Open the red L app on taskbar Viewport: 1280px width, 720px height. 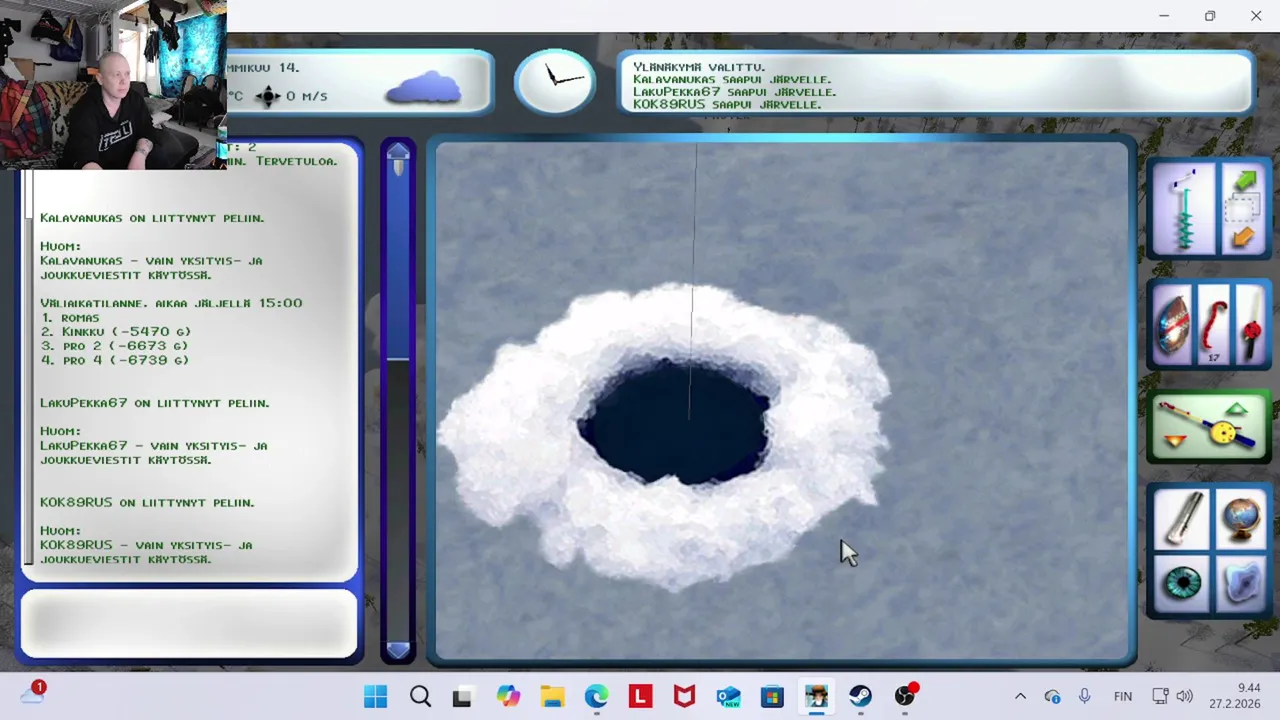pyautogui.click(x=640, y=696)
